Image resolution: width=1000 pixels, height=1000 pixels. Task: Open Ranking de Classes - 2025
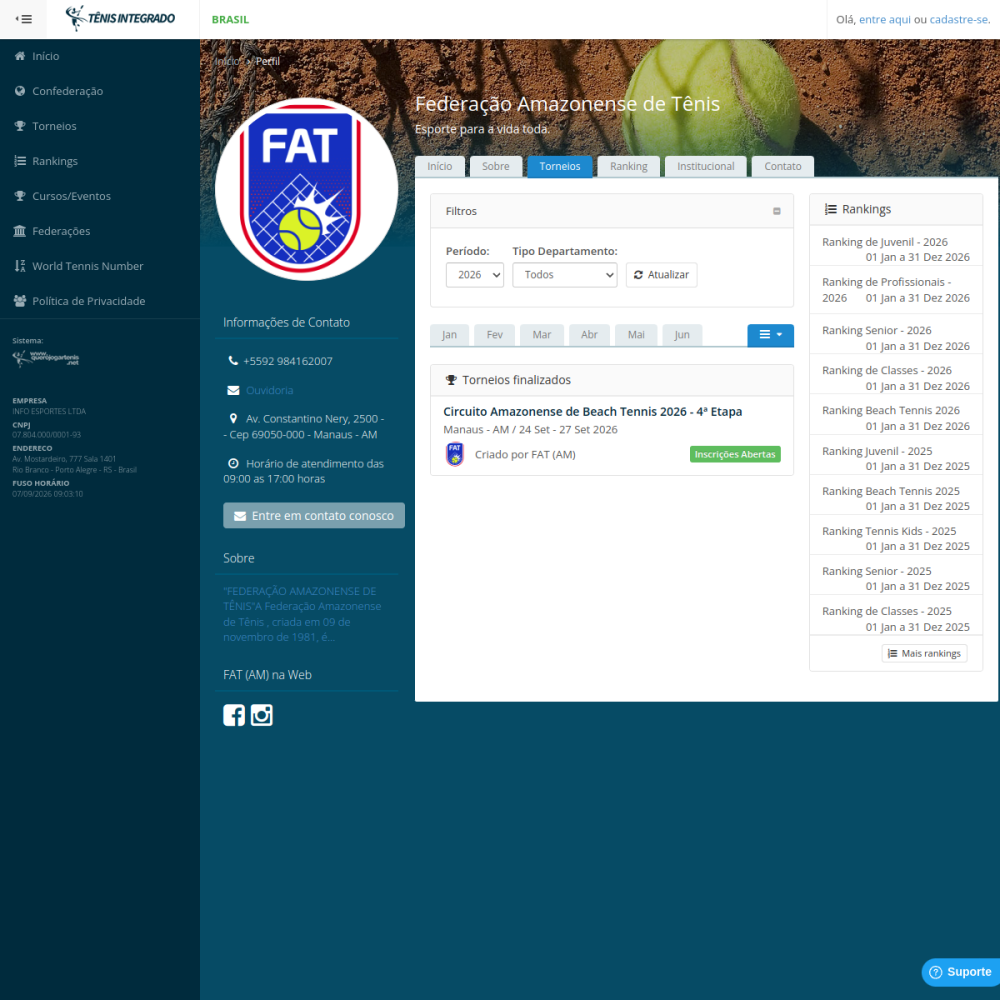pyautogui.click(x=895, y=619)
